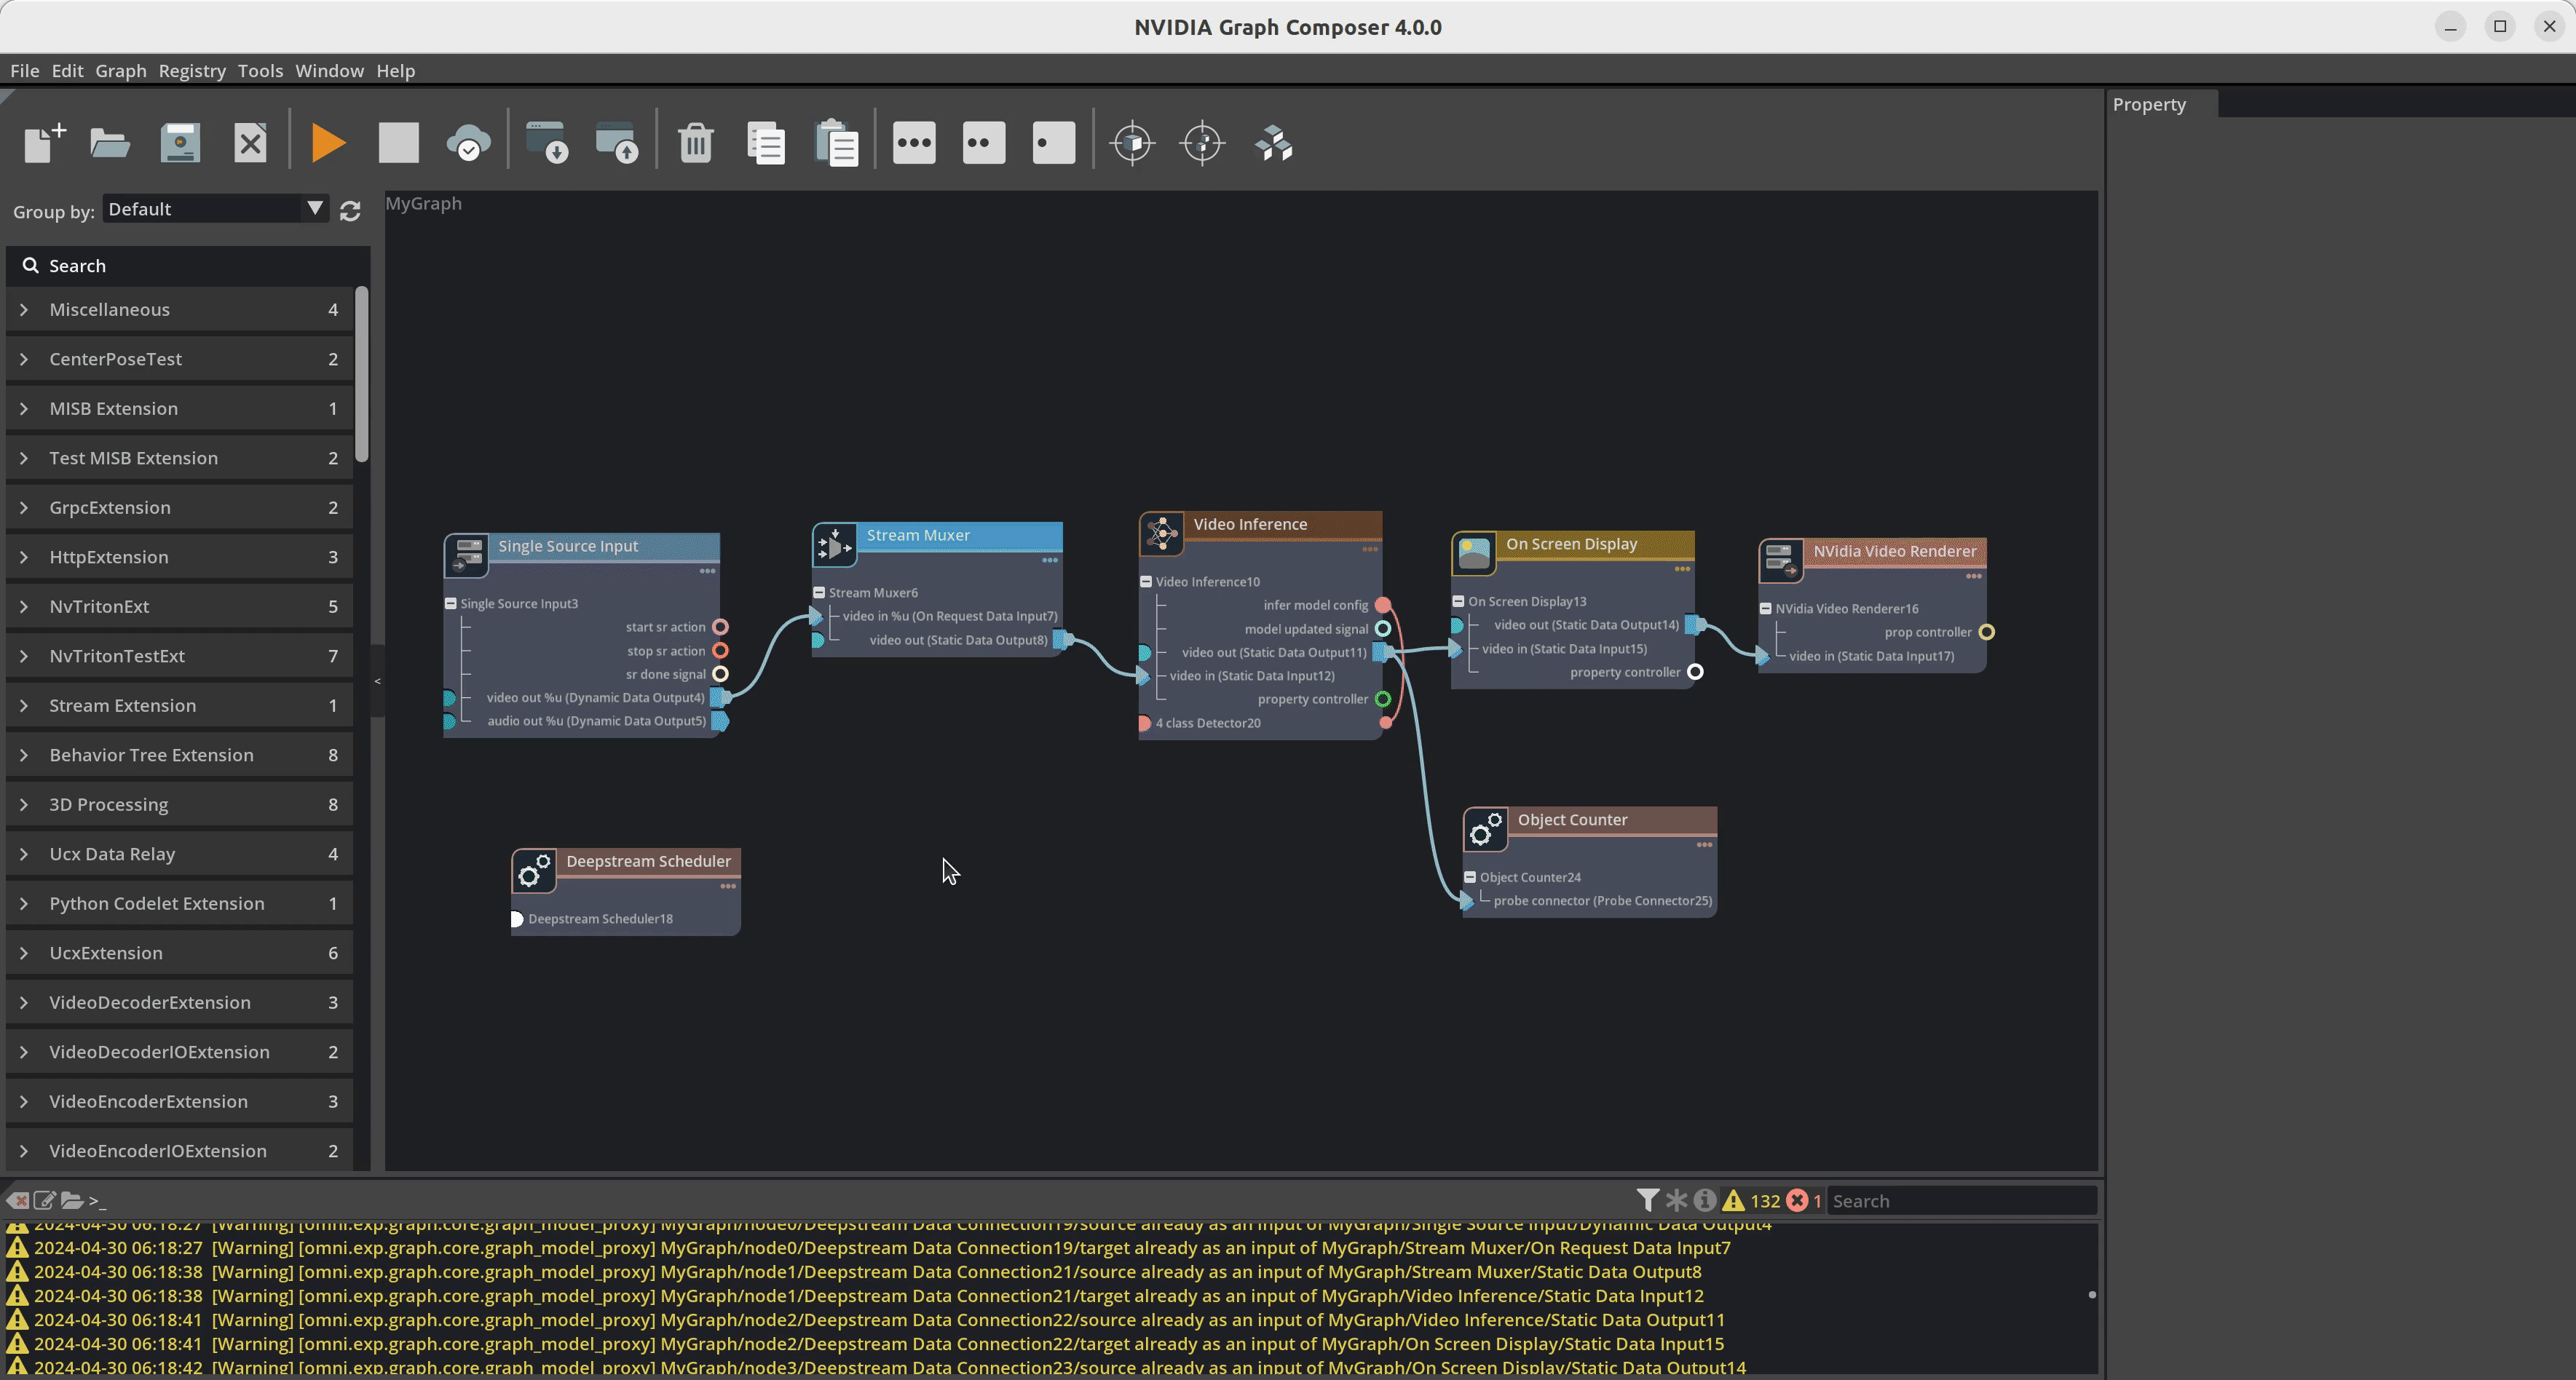
Task: Open the Graph menu
Action: pyautogui.click(x=121, y=71)
